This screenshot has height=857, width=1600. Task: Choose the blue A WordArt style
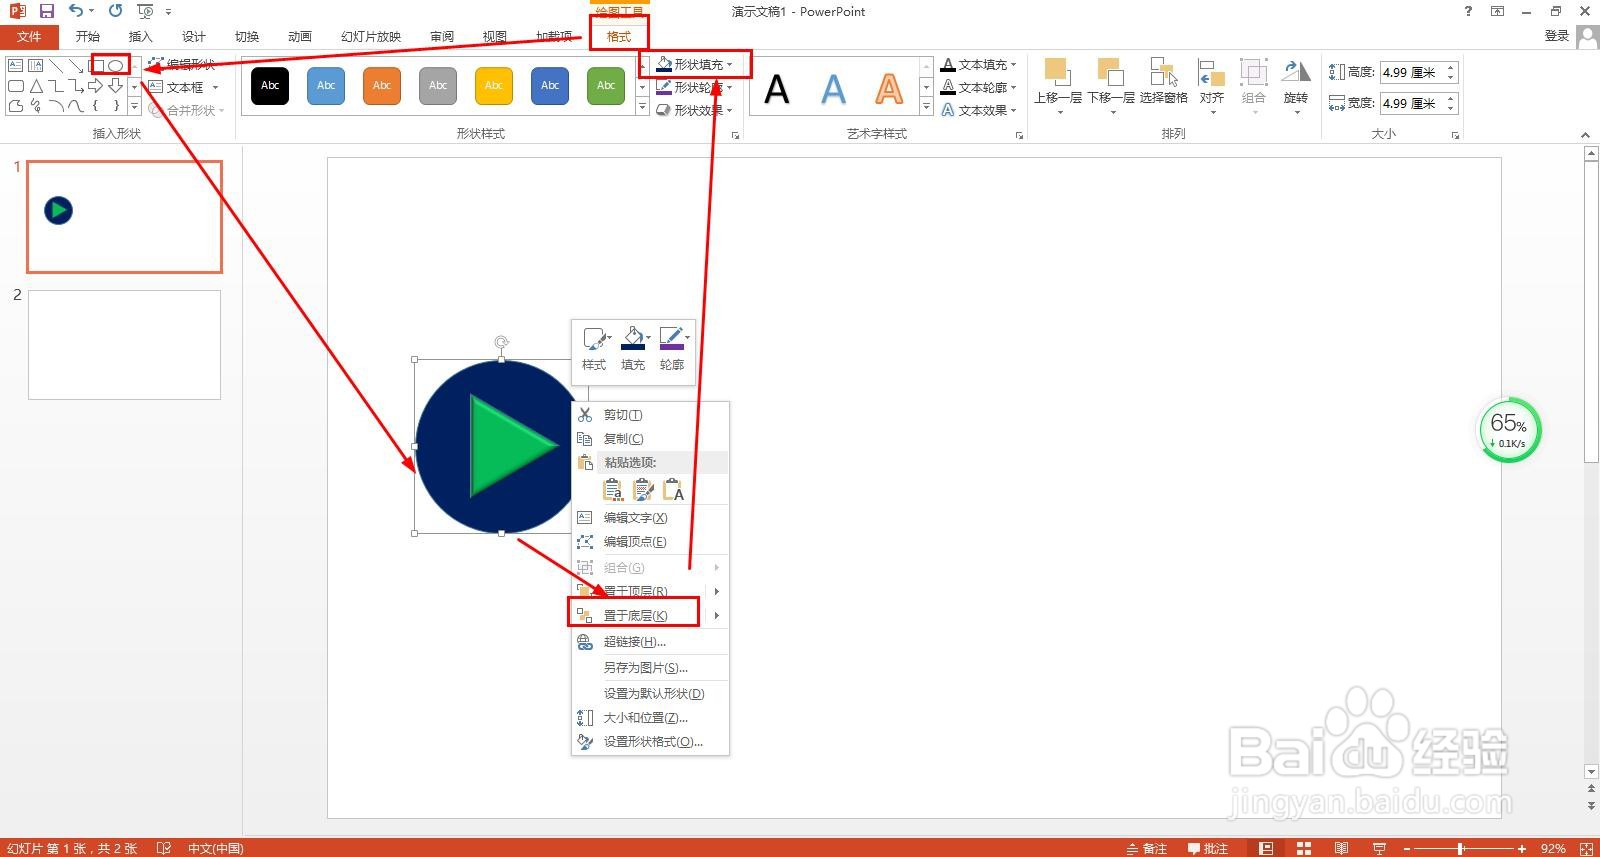coord(833,89)
